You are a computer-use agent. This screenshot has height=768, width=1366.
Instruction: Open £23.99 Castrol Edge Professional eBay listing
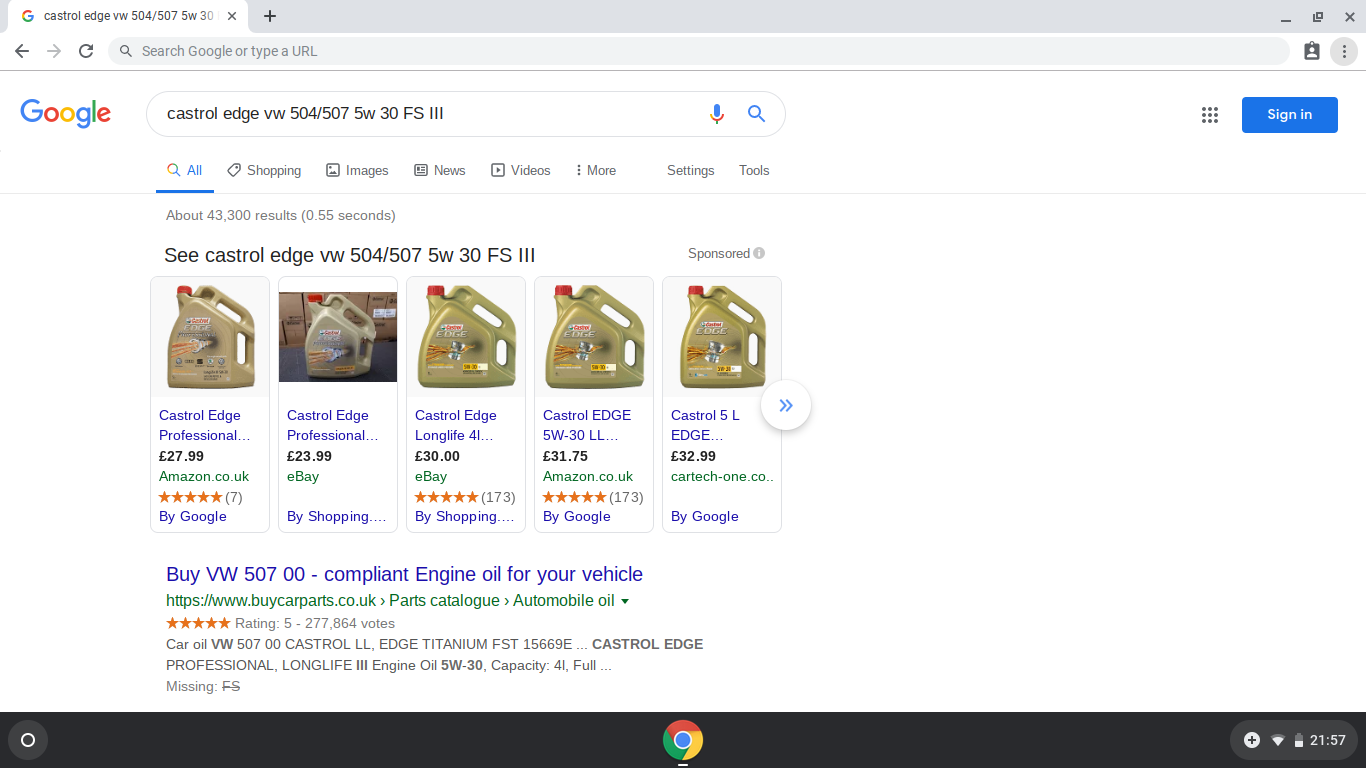(x=332, y=425)
